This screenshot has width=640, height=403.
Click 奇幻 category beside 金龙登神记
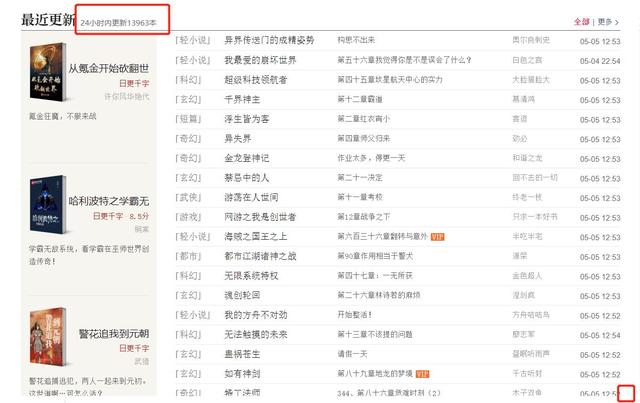pos(188,158)
